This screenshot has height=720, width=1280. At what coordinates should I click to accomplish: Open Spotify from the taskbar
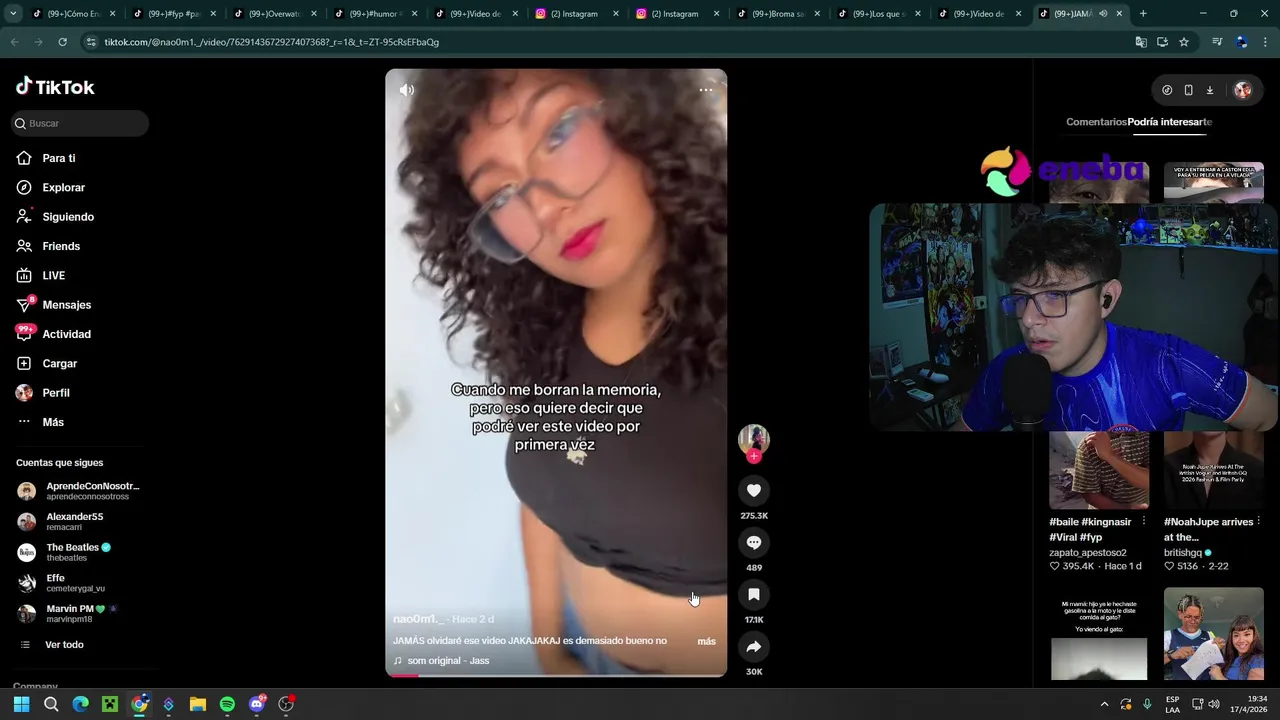coord(227,704)
